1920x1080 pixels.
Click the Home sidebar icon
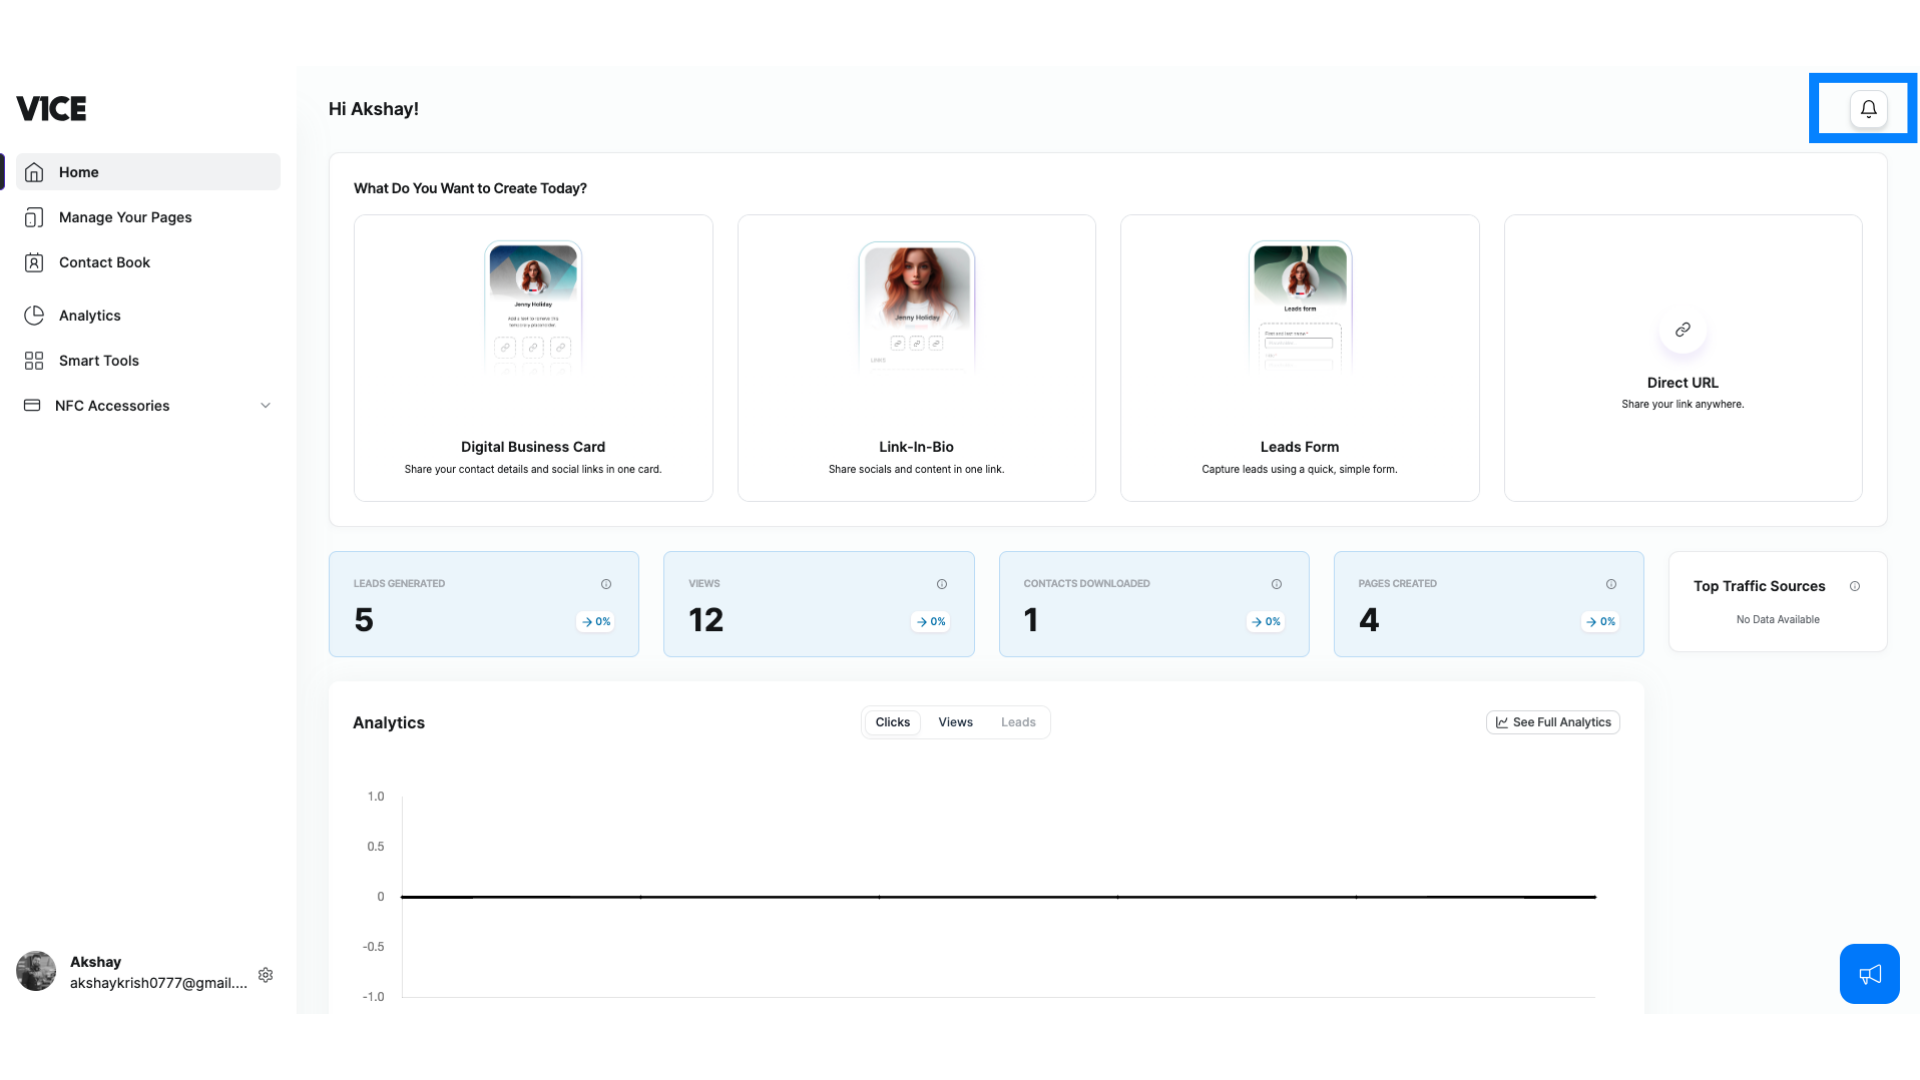point(33,171)
